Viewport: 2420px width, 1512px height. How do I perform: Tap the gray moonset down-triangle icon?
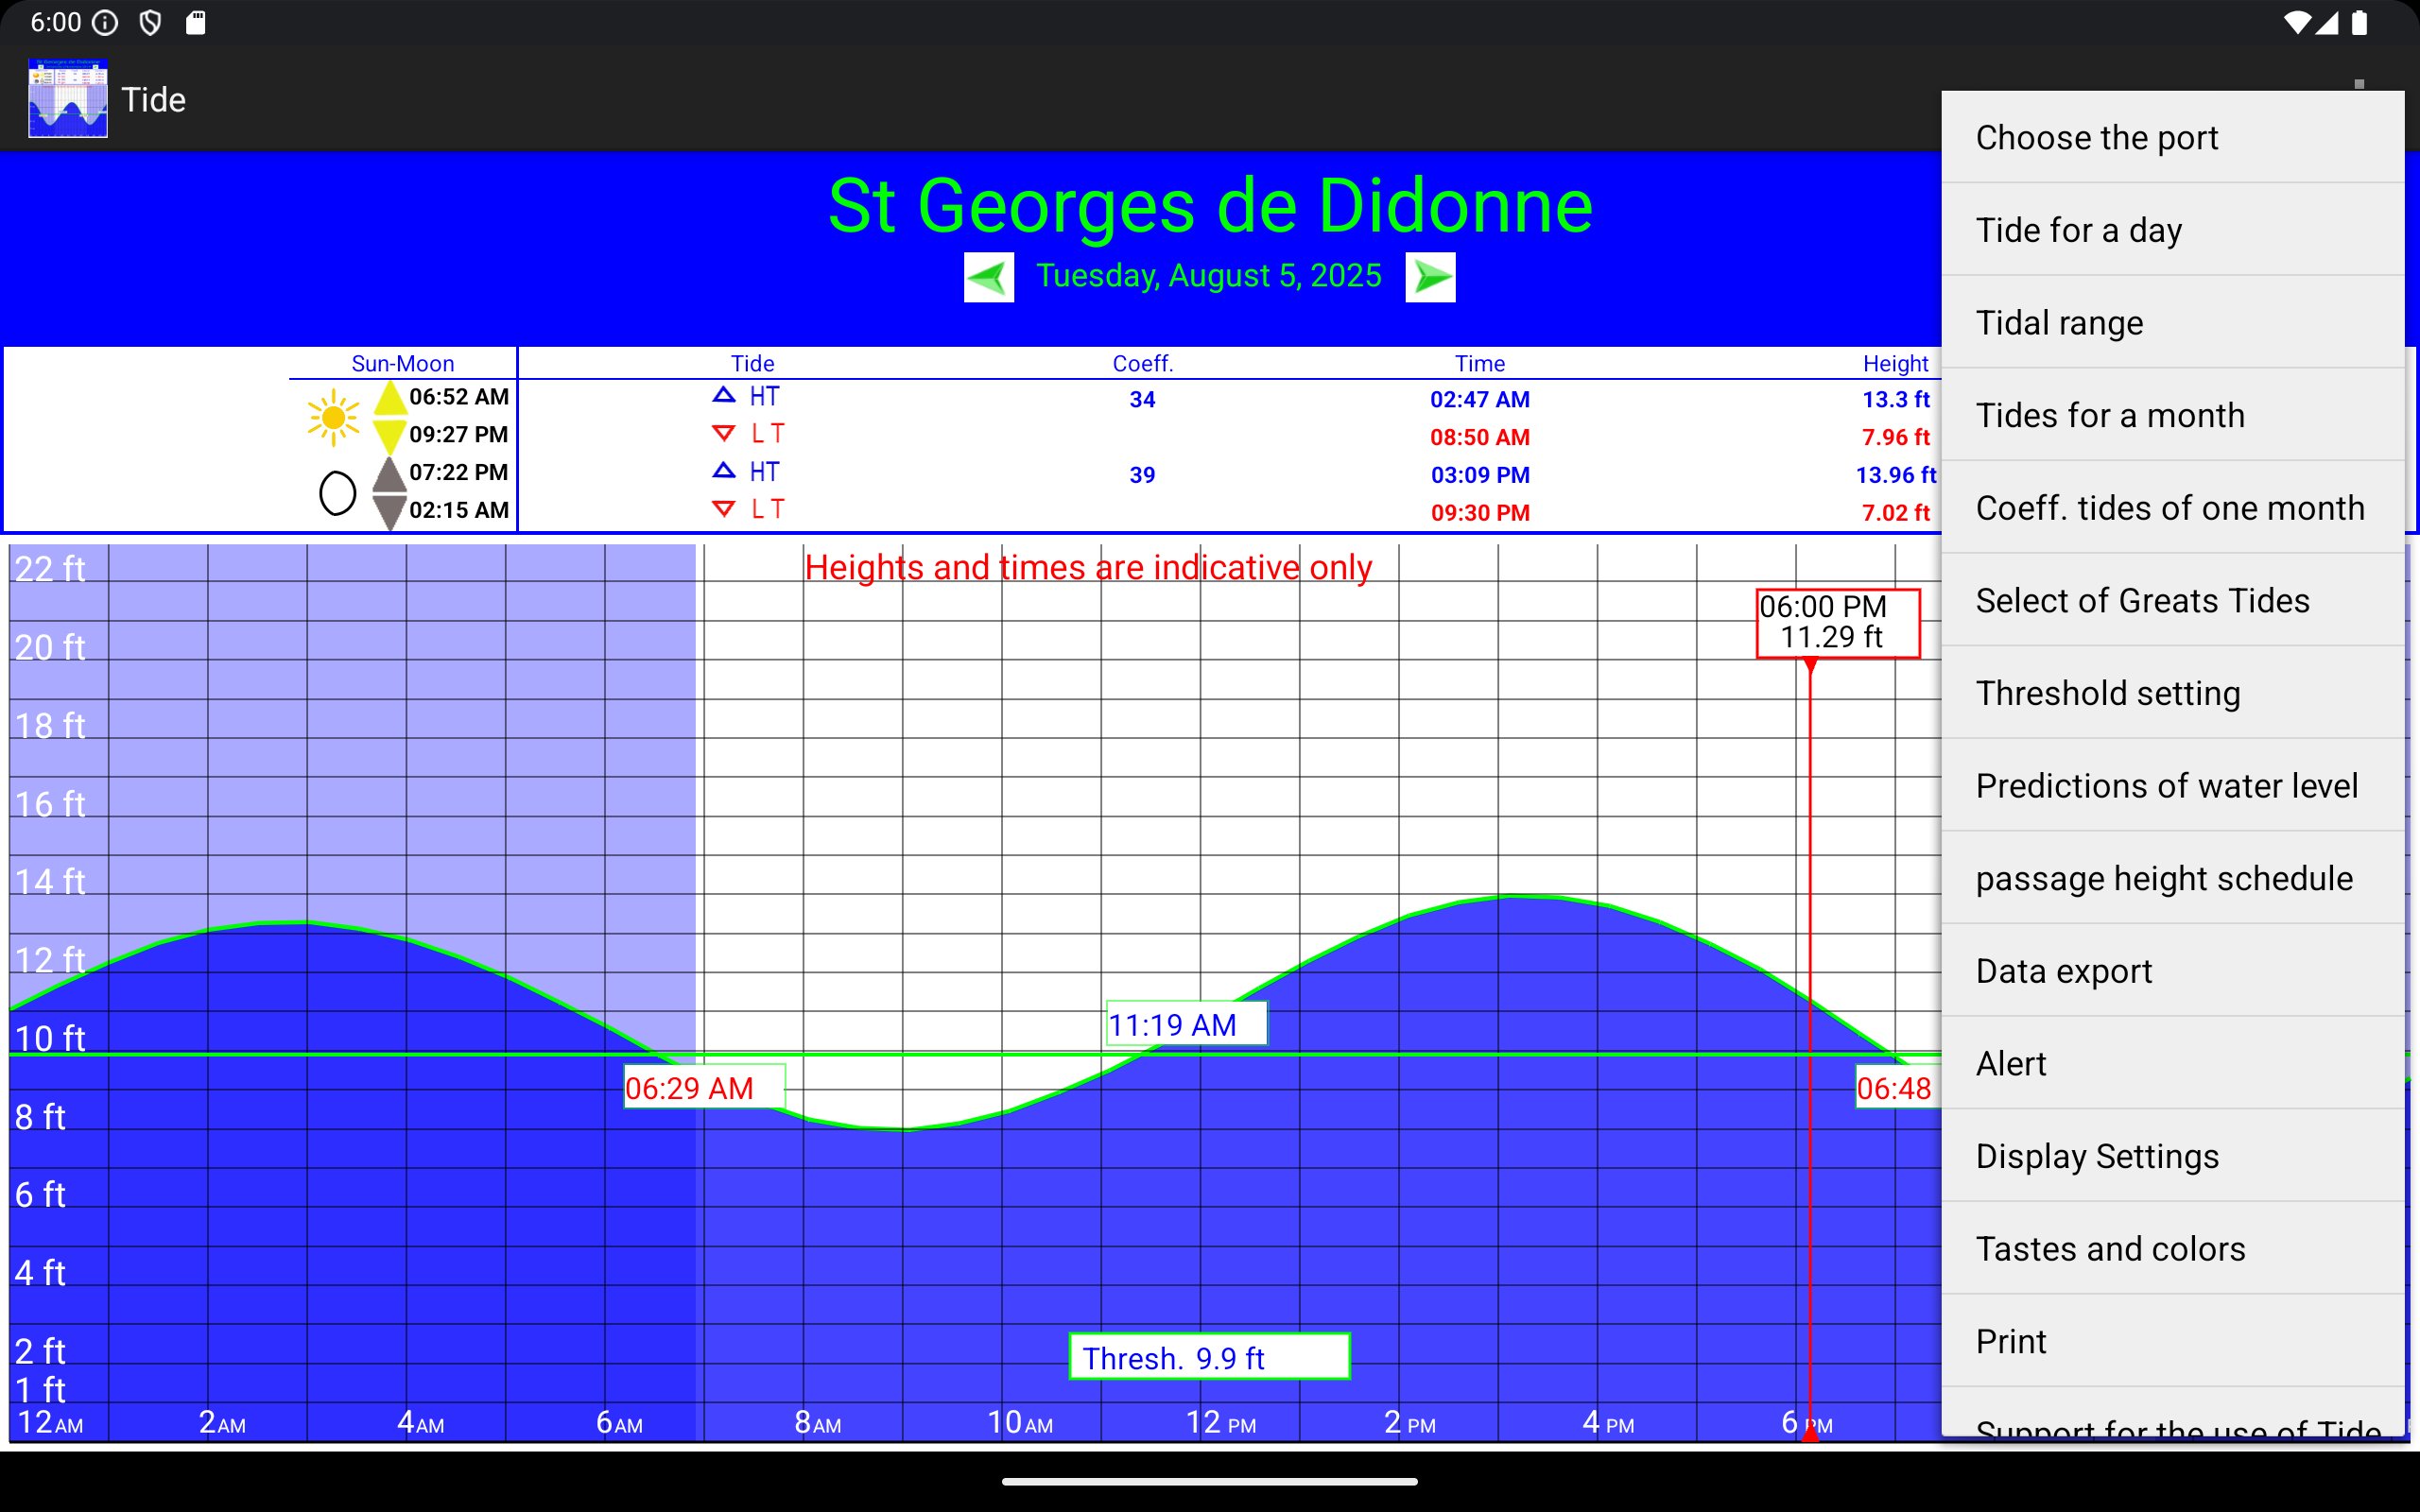coord(389,512)
